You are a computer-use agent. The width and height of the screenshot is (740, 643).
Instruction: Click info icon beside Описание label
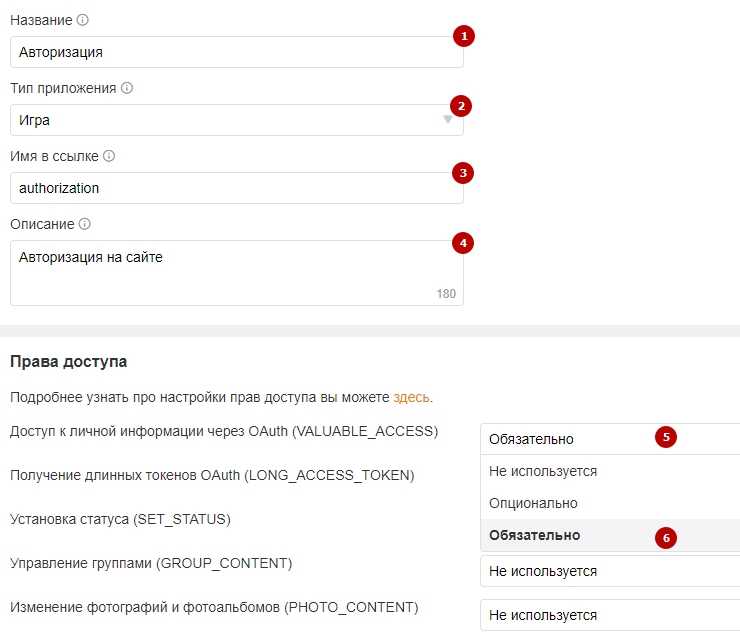pos(85,224)
